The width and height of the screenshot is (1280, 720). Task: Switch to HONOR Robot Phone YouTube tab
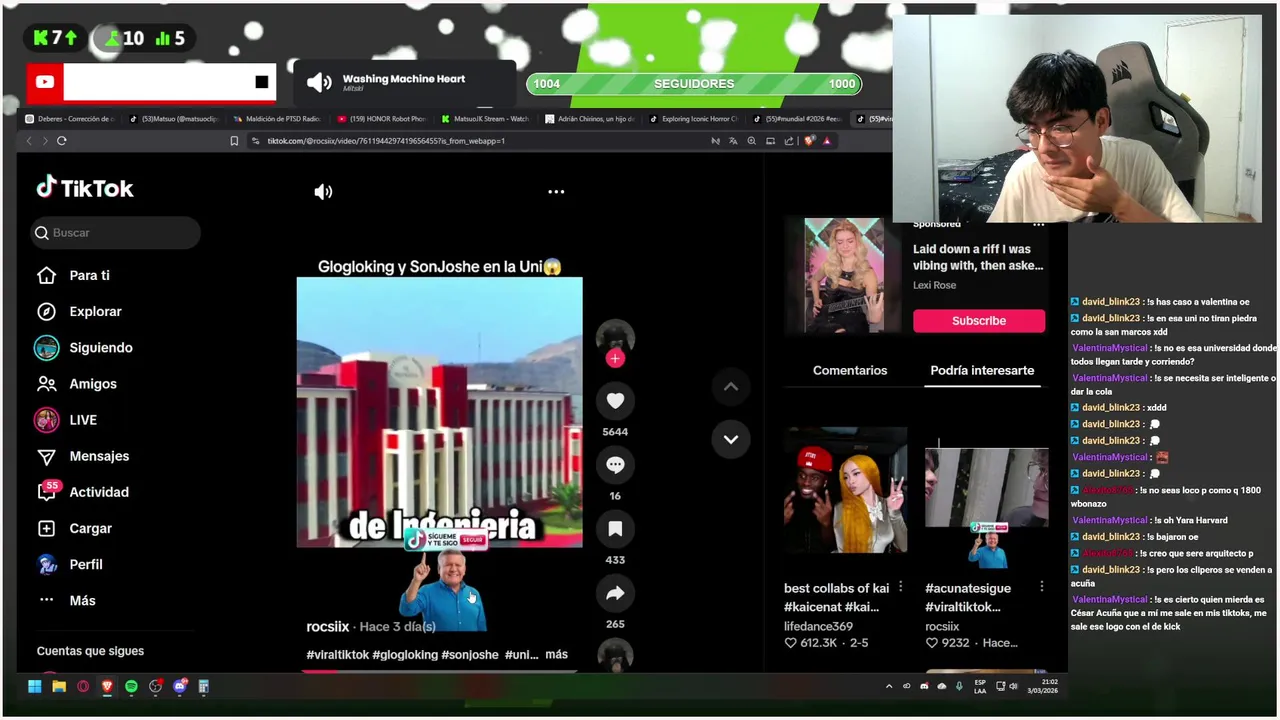pyautogui.click(x=382, y=119)
